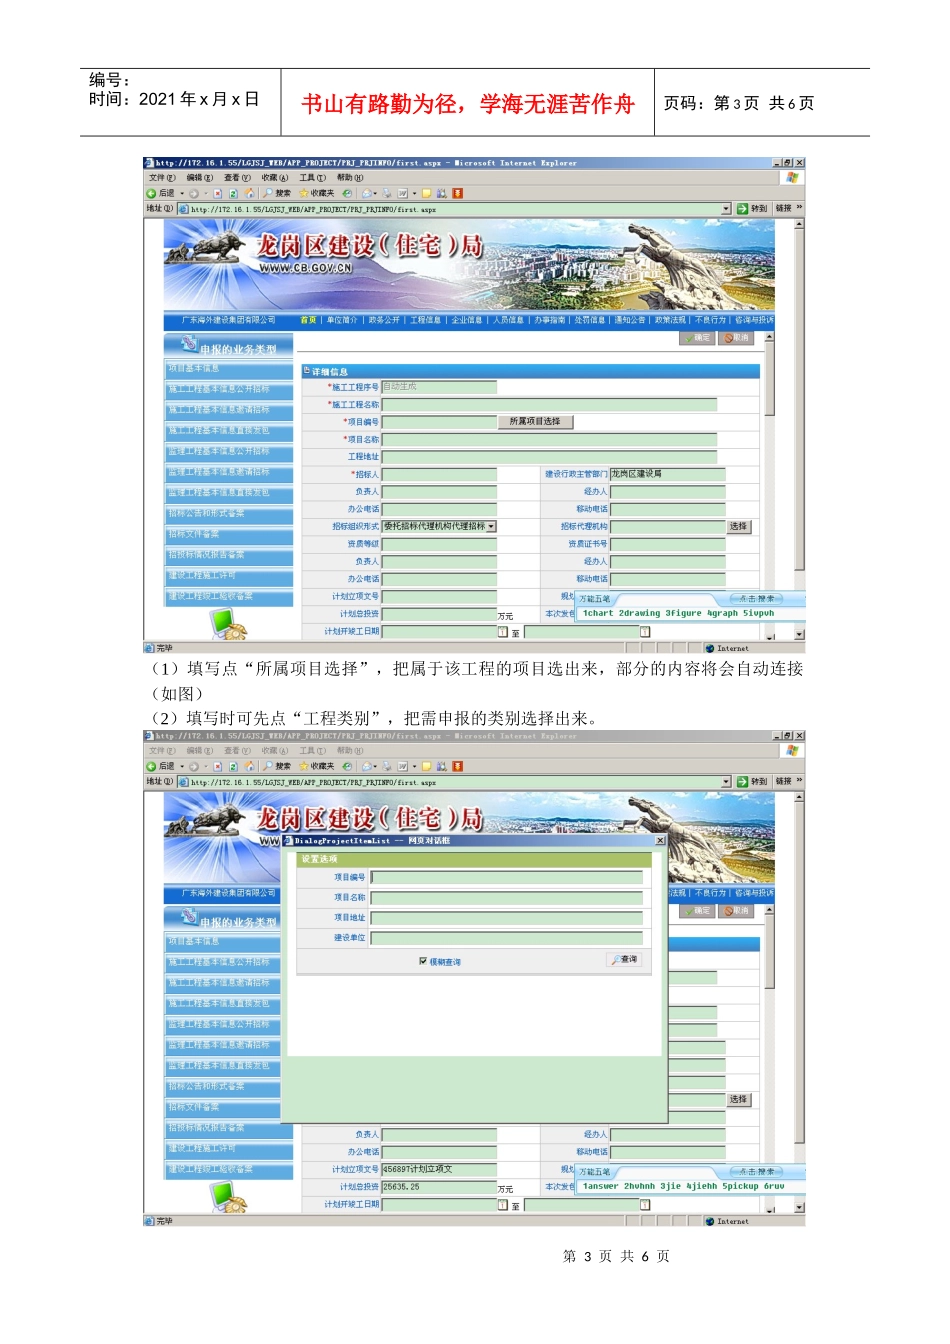This screenshot has height=1344, width=950.
Task: Click Back arrow in first screenshot's IE toolbar
Action: click(152, 193)
